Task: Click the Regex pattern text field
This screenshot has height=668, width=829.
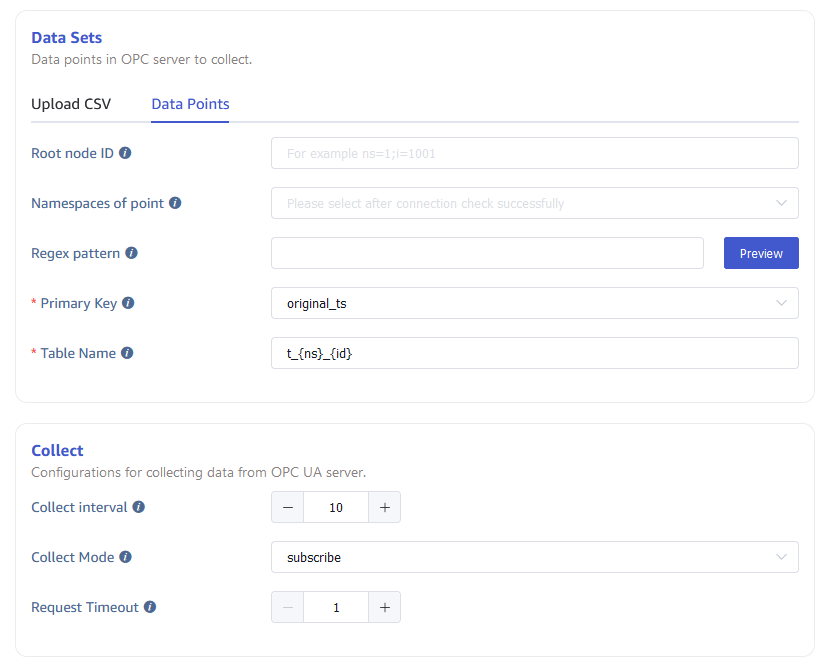Action: click(x=487, y=253)
